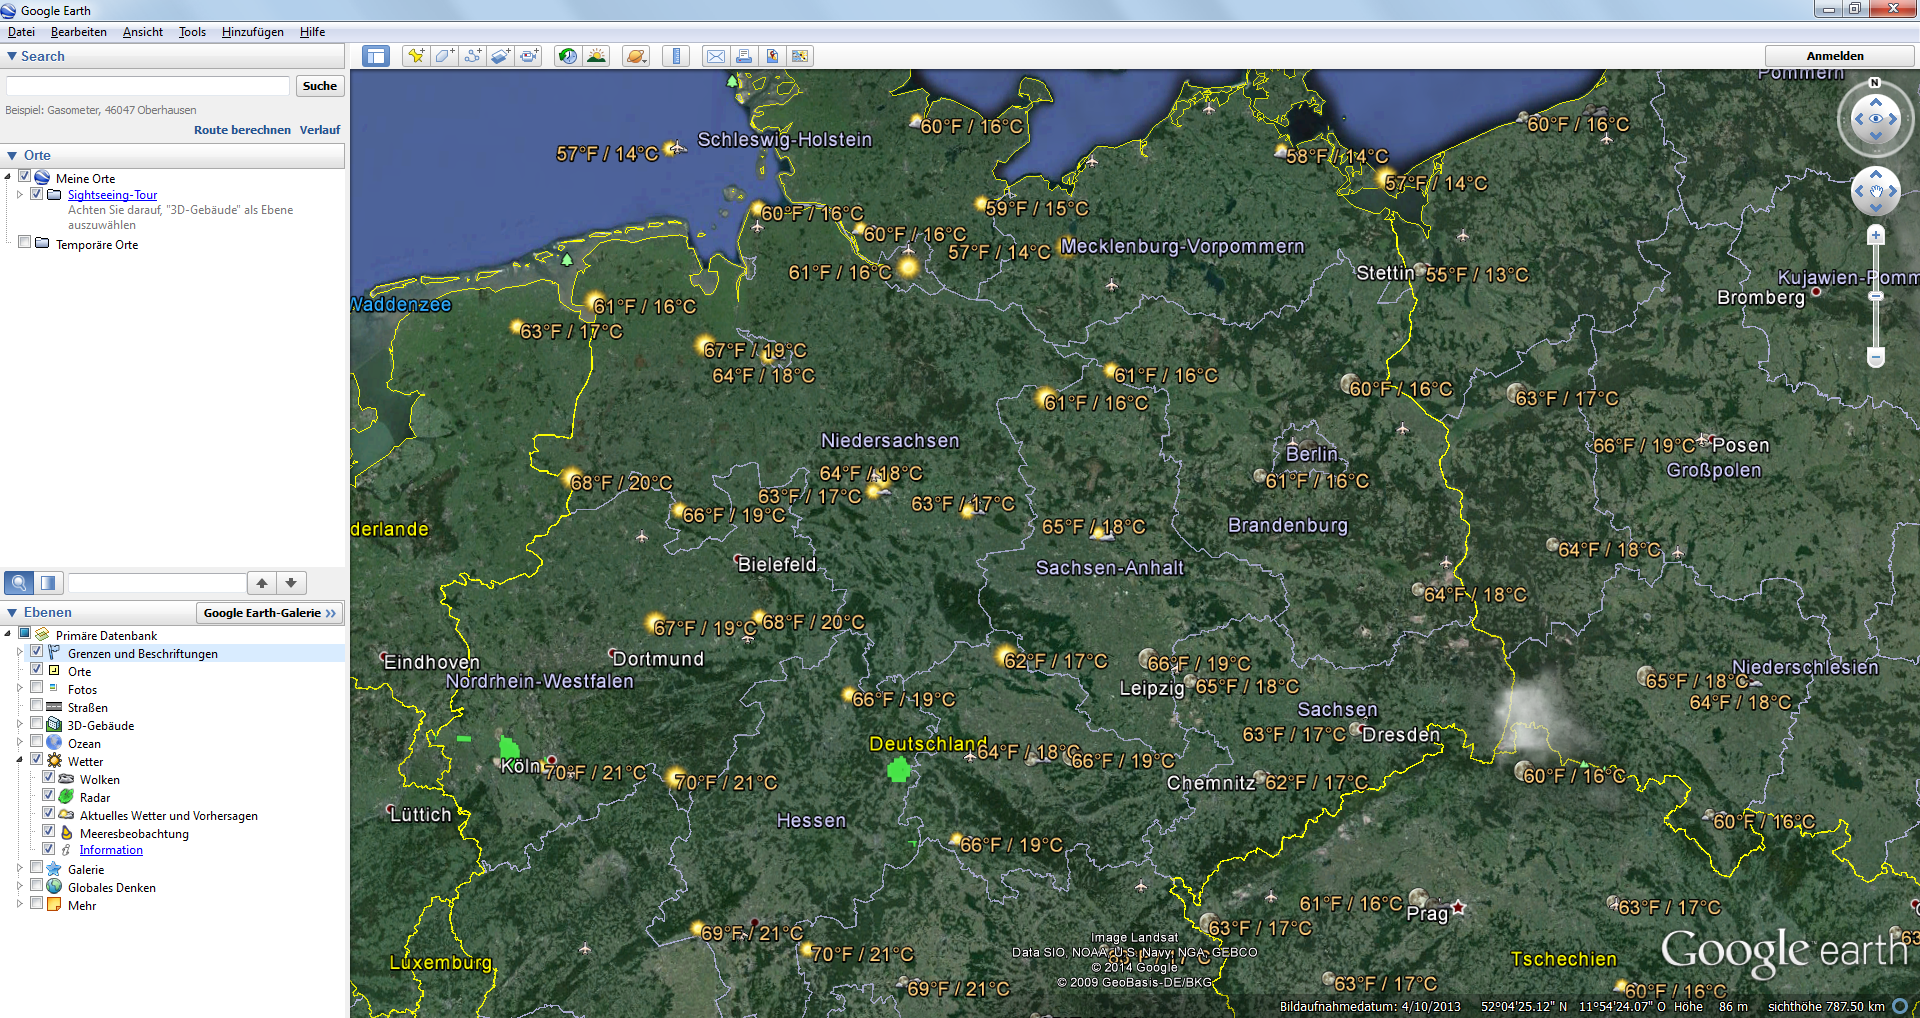Add an image overlay from toolbar
This screenshot has height=1018, width=1920.
coord(500,56)
